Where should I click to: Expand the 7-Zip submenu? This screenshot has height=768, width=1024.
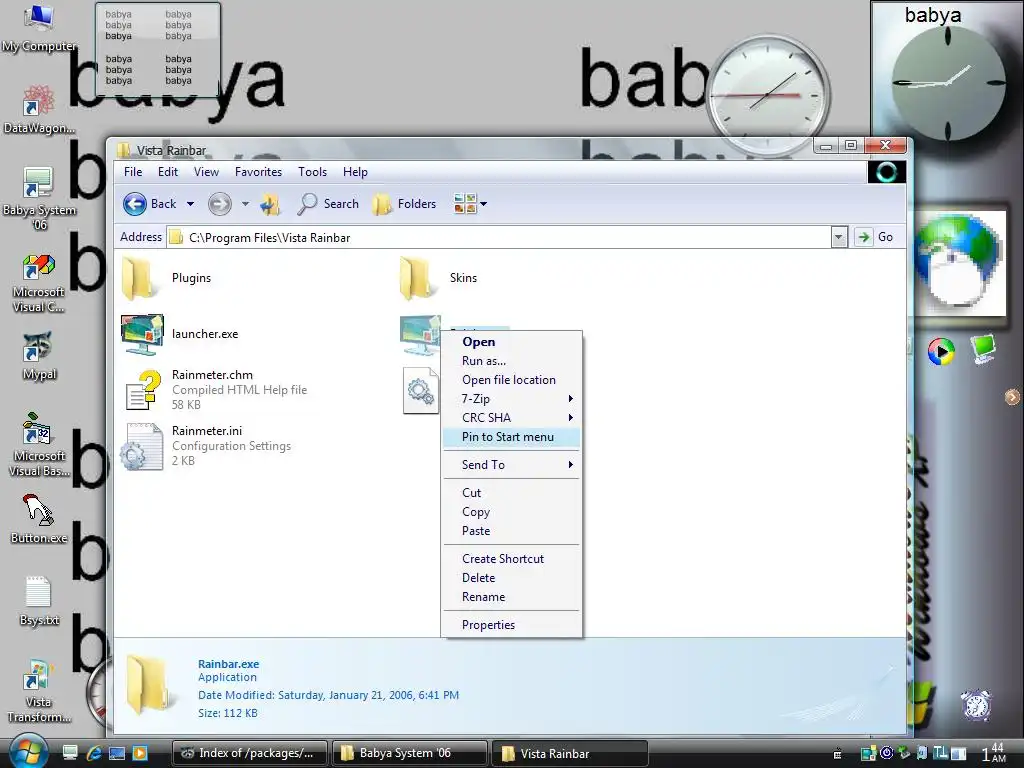click(511, 398)
